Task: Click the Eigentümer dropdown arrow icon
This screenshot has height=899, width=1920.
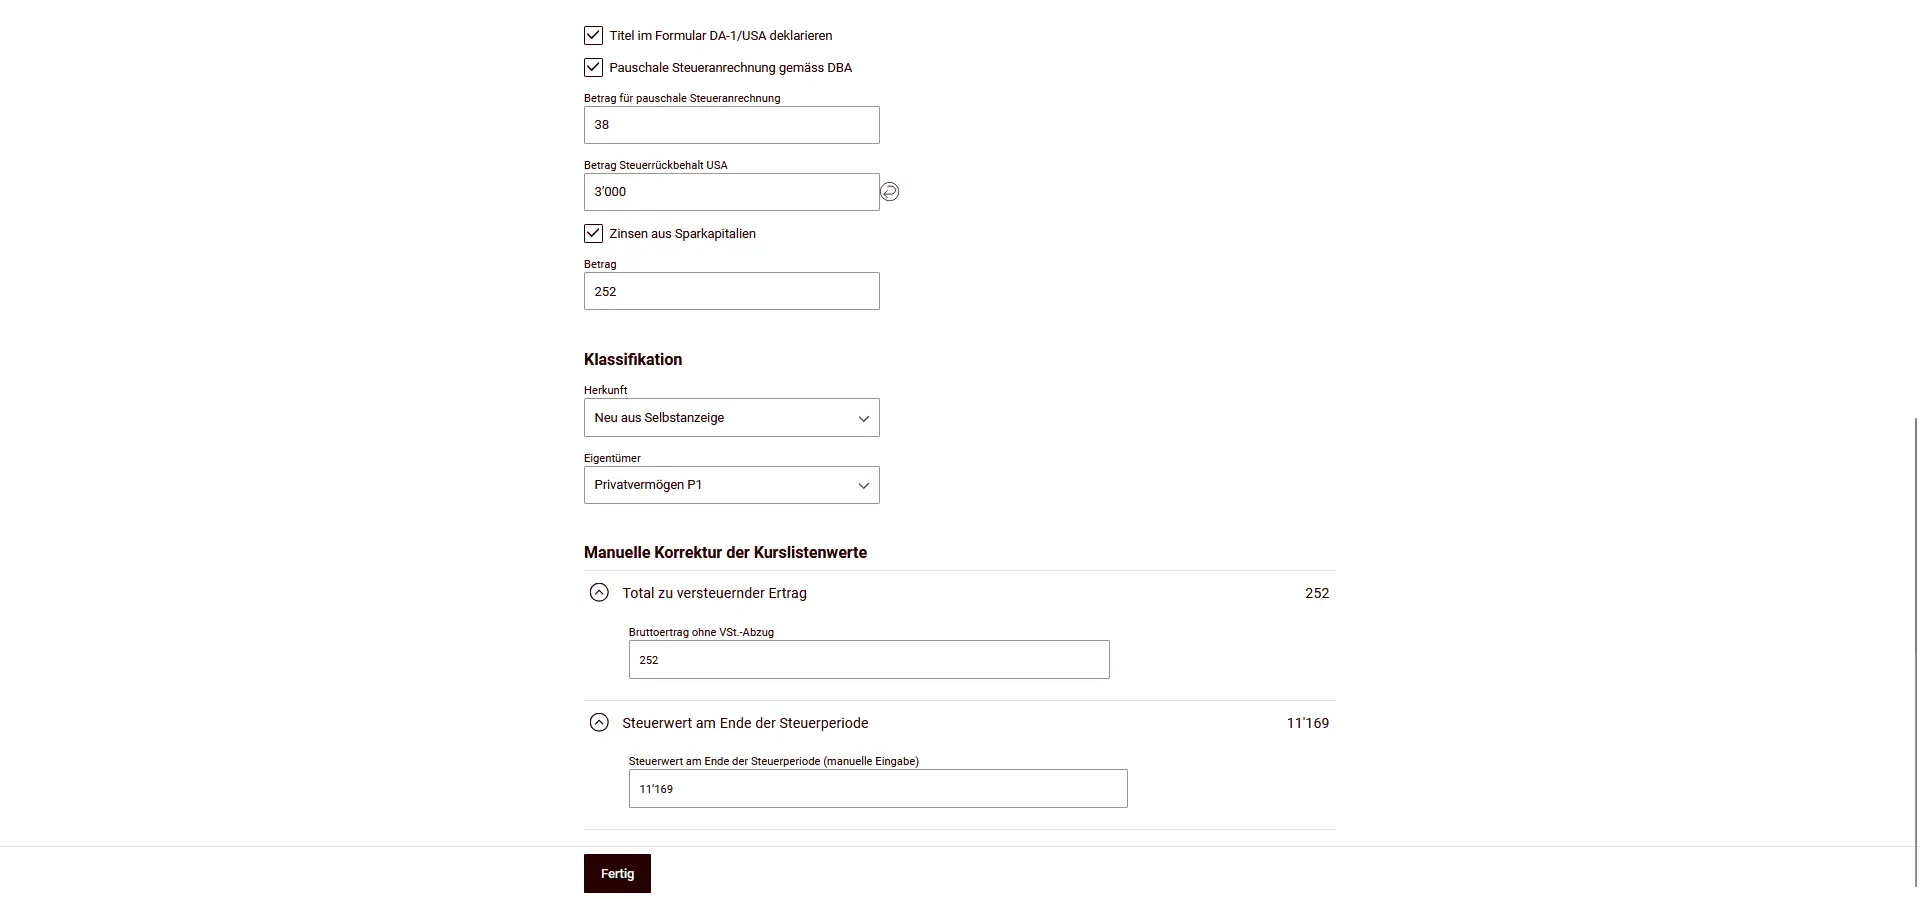Action: (x=862, y=485)
